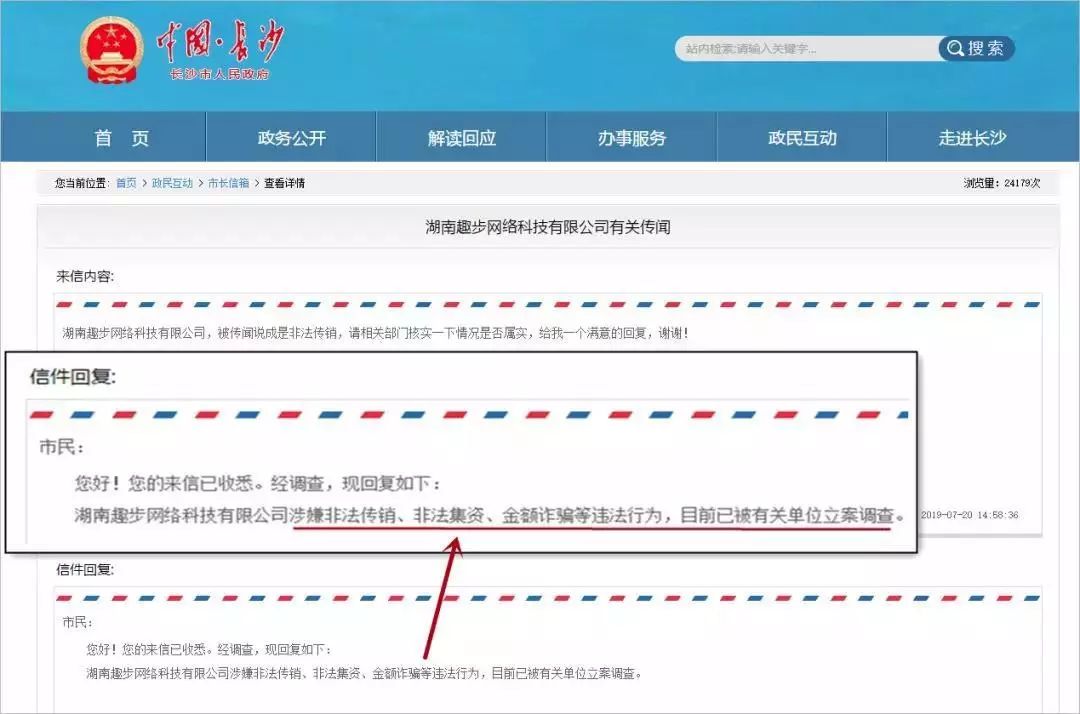The height and width of the screenshot is (714, 1080).
Task: Go to the 解读回应 navigation section
Action: coord(461,138)
